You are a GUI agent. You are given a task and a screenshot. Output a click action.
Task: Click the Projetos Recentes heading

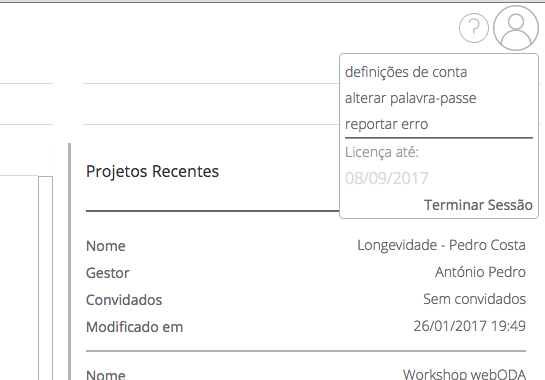pyautogui.click(x=152, y=171)
